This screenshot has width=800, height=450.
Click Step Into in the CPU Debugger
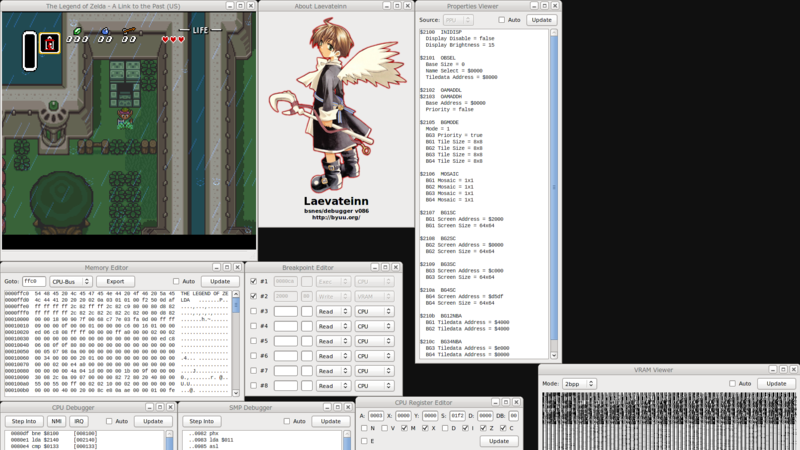23,421
